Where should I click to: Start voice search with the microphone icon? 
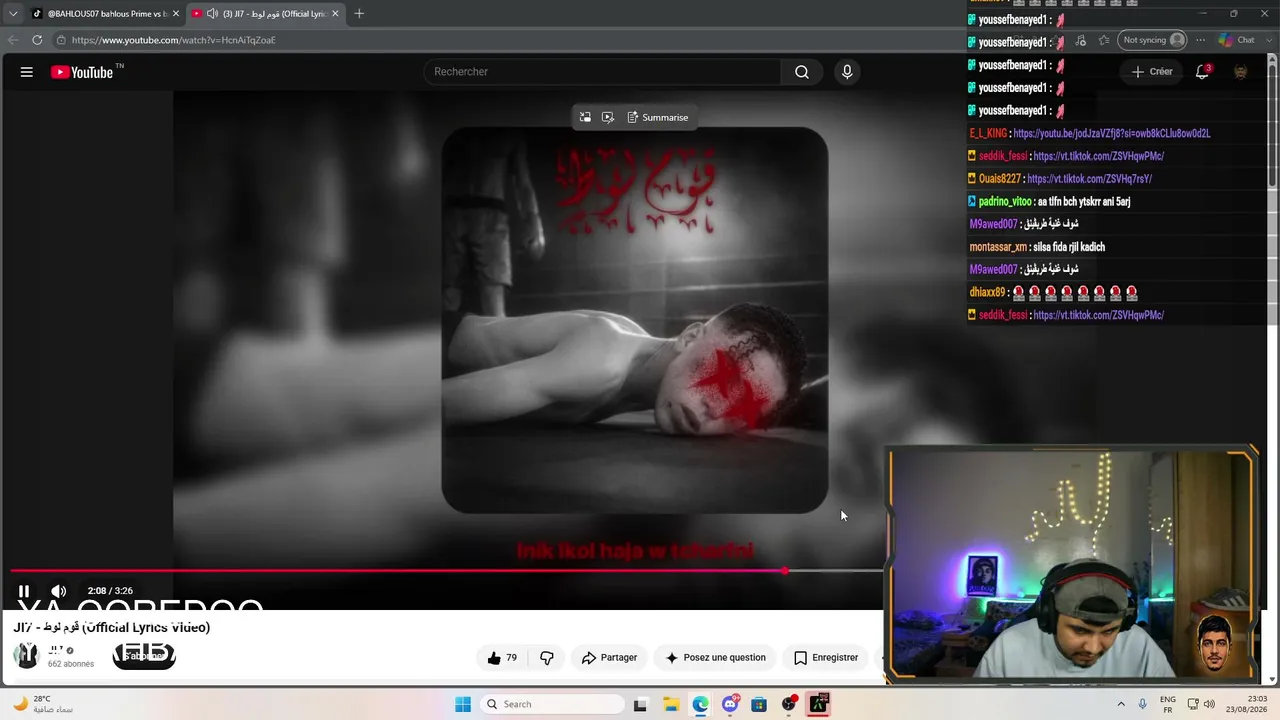[x=847, y=72]
